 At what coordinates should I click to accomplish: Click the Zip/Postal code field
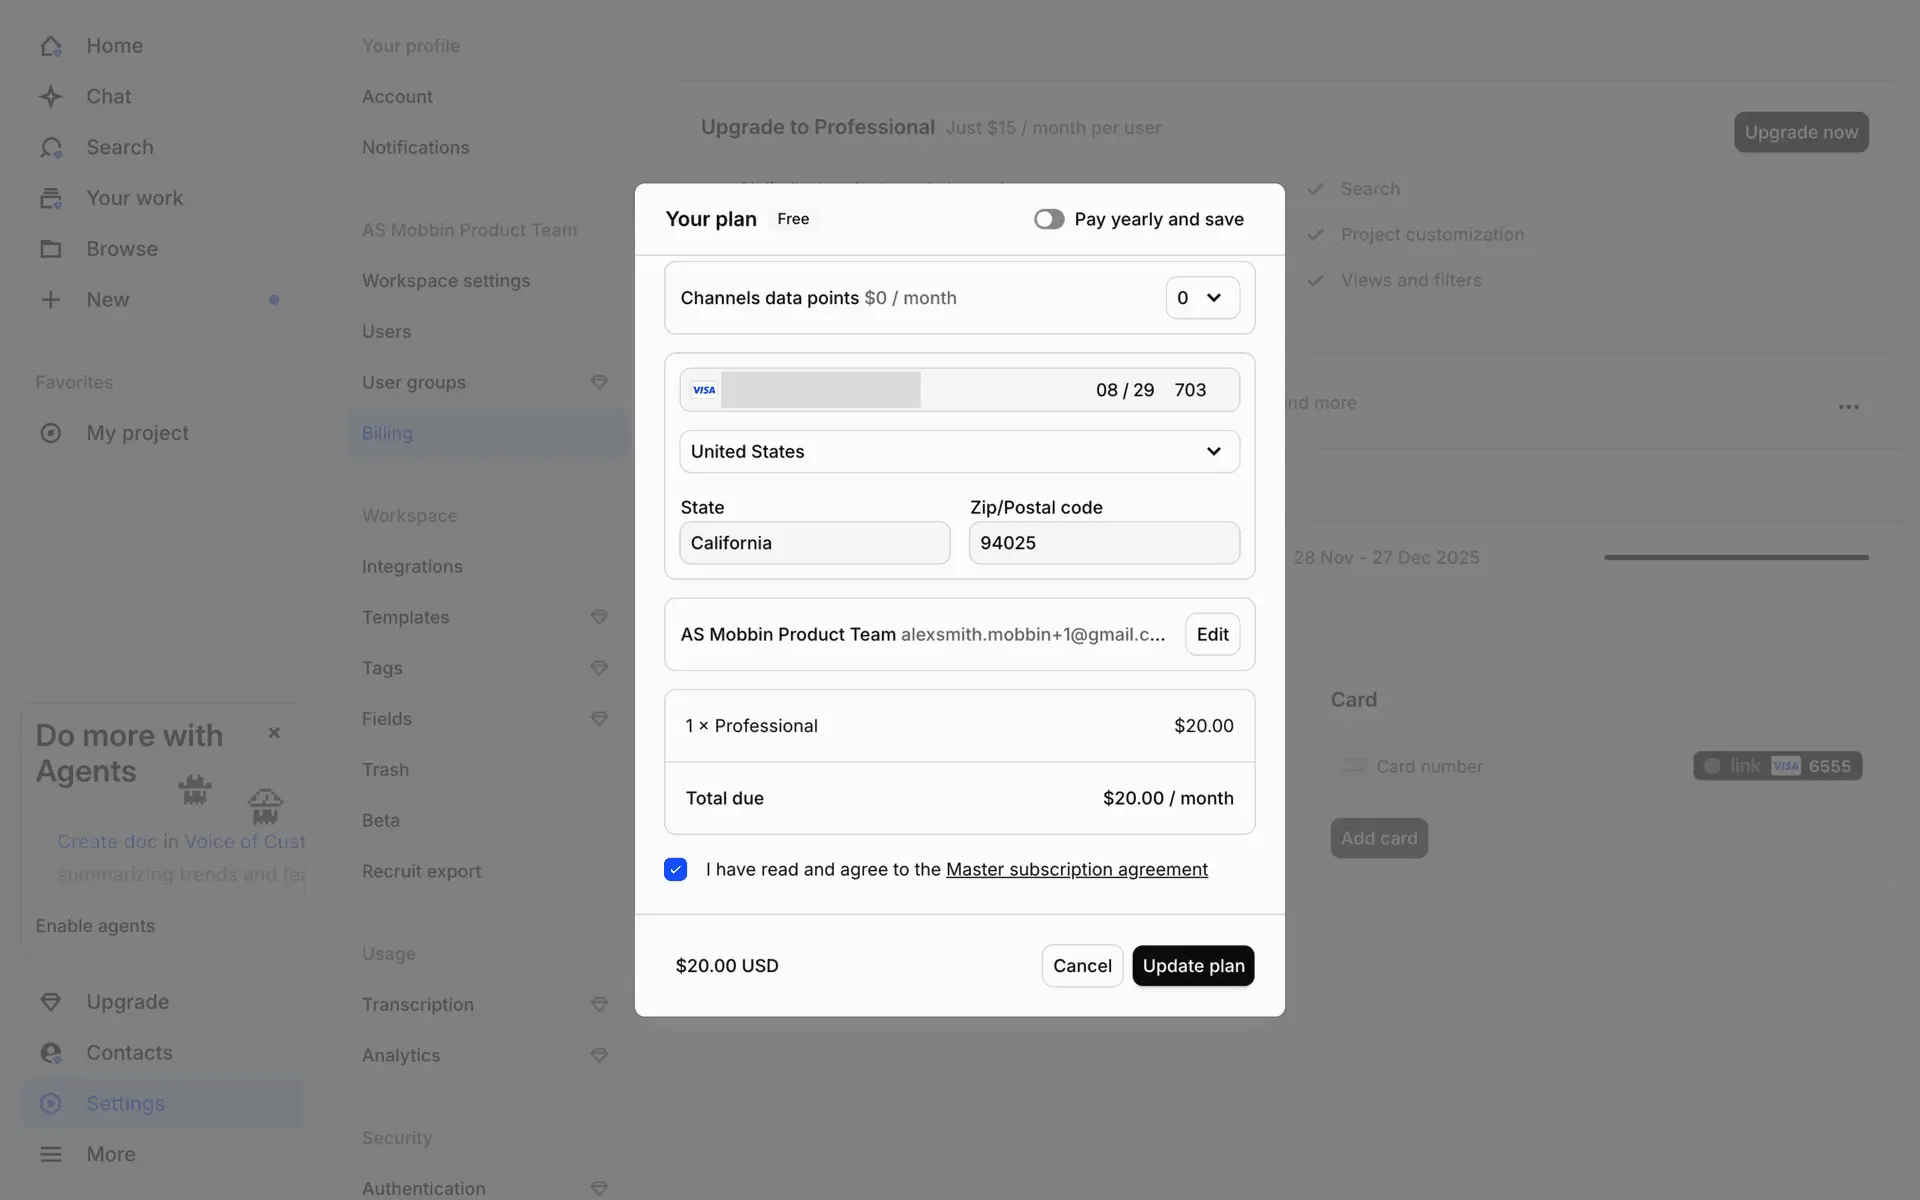point(1104,543)
